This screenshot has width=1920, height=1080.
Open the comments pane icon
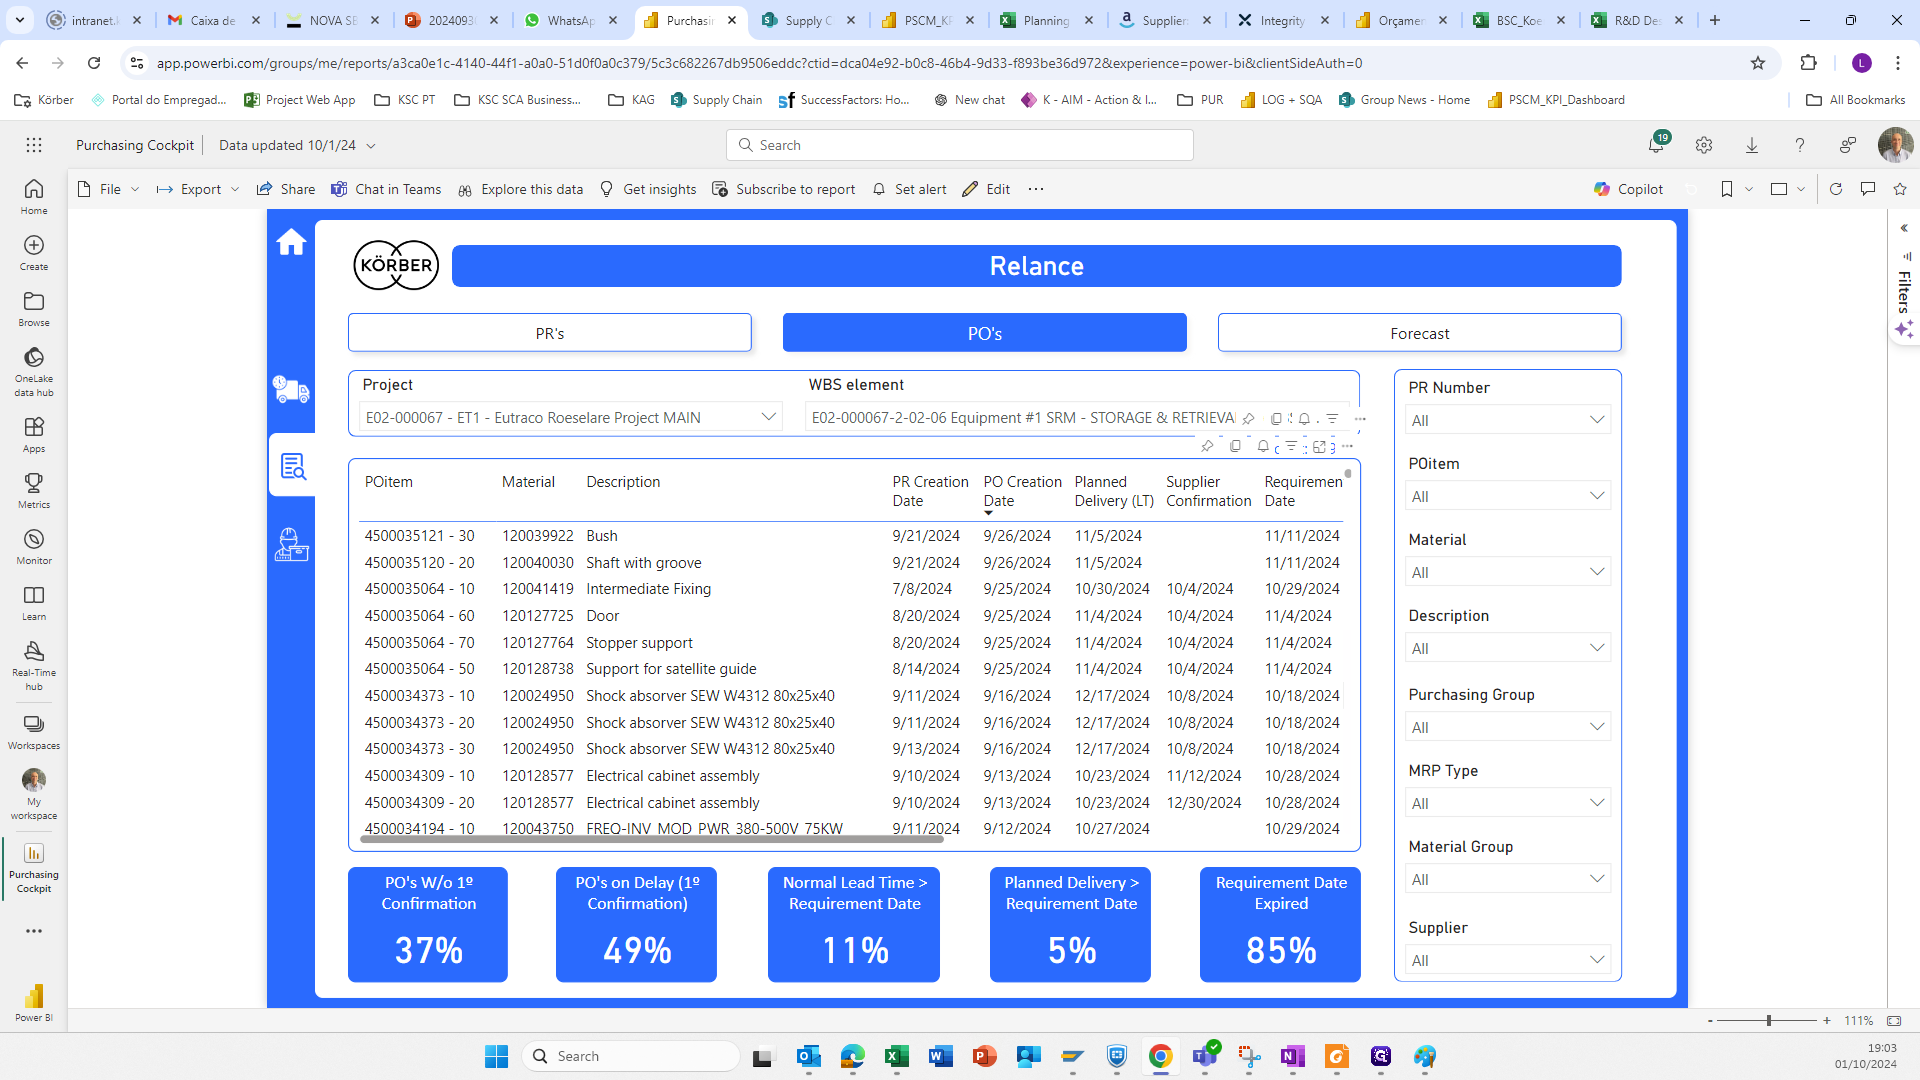click(1868, 189)
